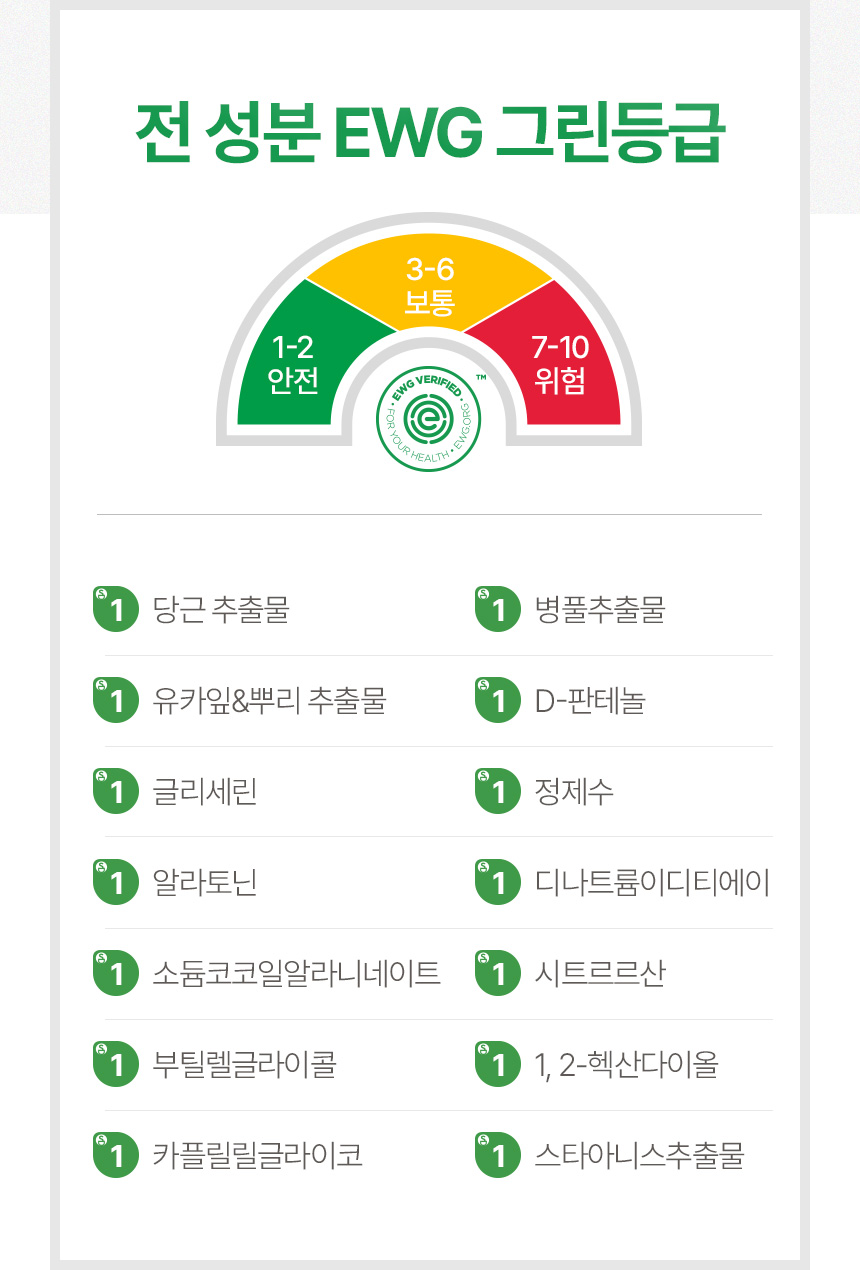Click the 유카잎&뿌리 추출물 ingredient text
860x1270 pixels.
pos(269,701)
